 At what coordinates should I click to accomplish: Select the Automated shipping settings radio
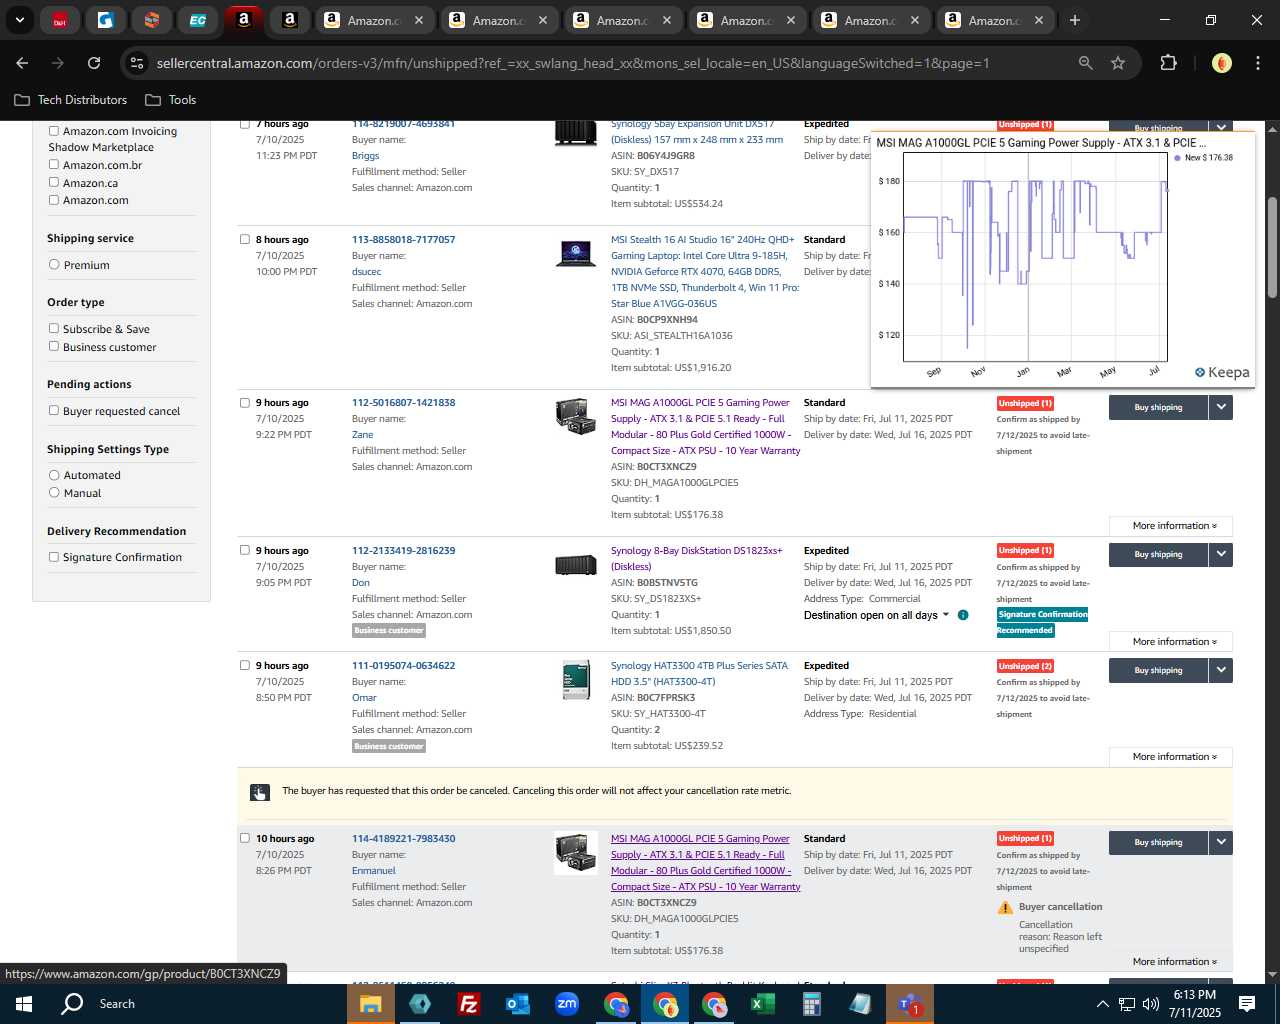pos(54,475)
